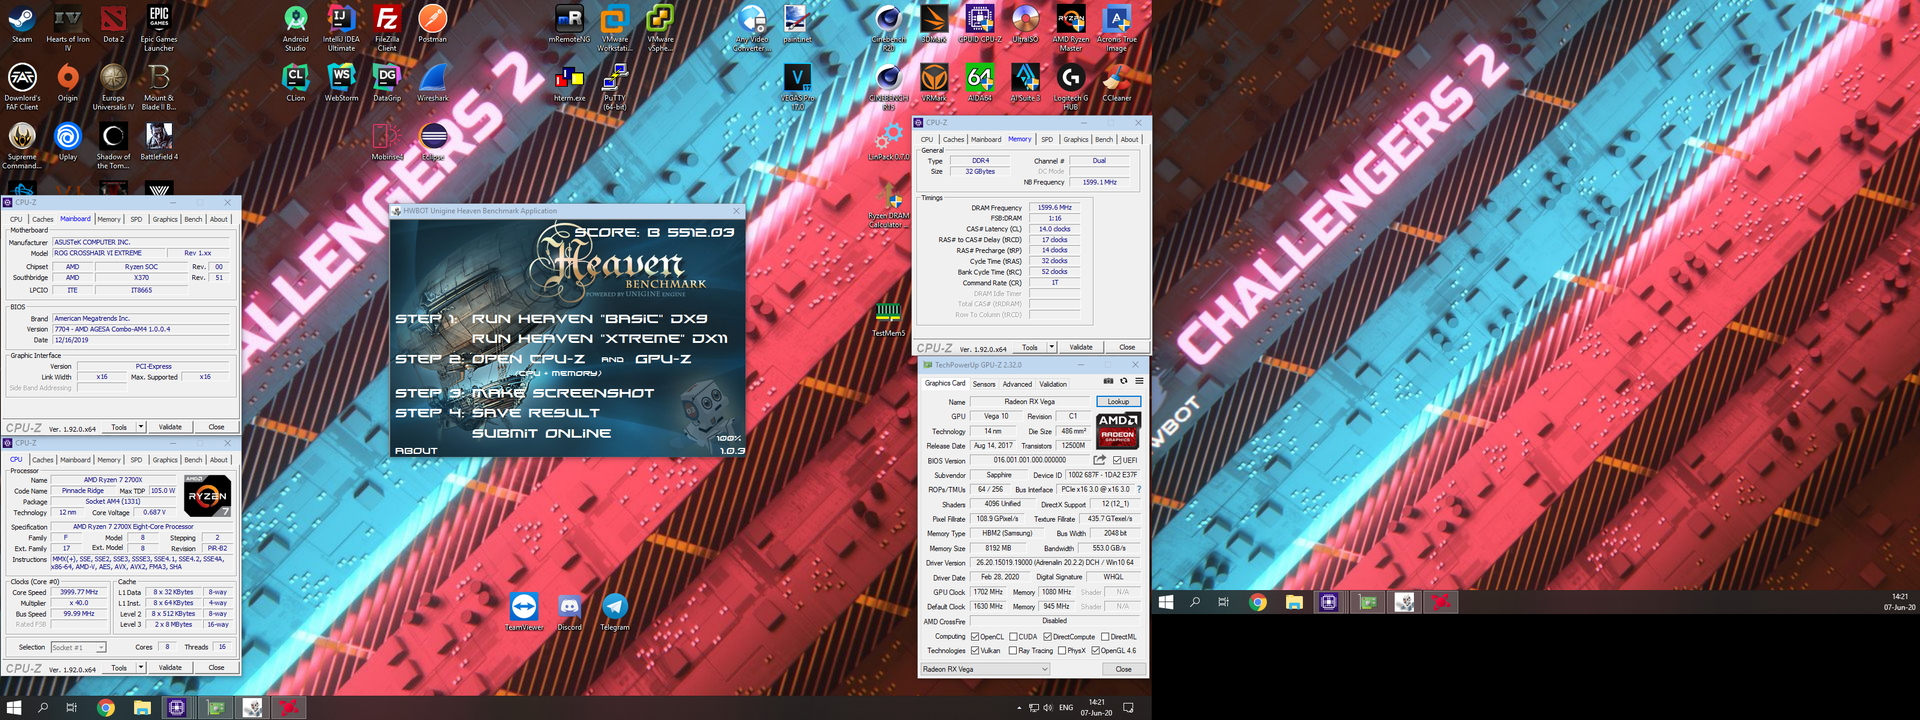The image size is (1920, 720).
Task: Expand Tools dropdown arrow in CPU-Z processor window
Action: pos(141,667)
